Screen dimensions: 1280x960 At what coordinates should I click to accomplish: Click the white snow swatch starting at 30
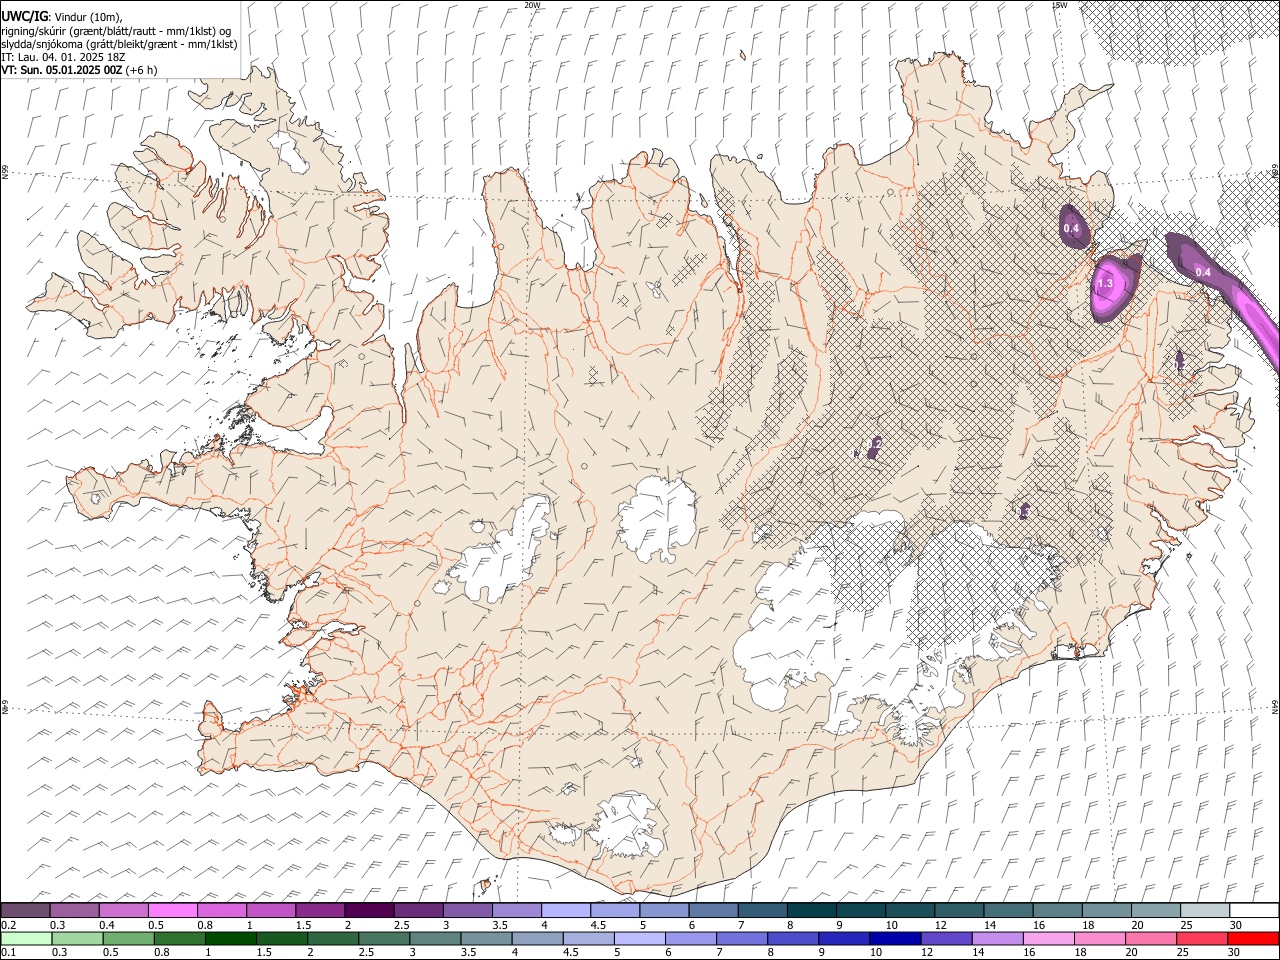pyautogui.click(x=1254, y=911)
